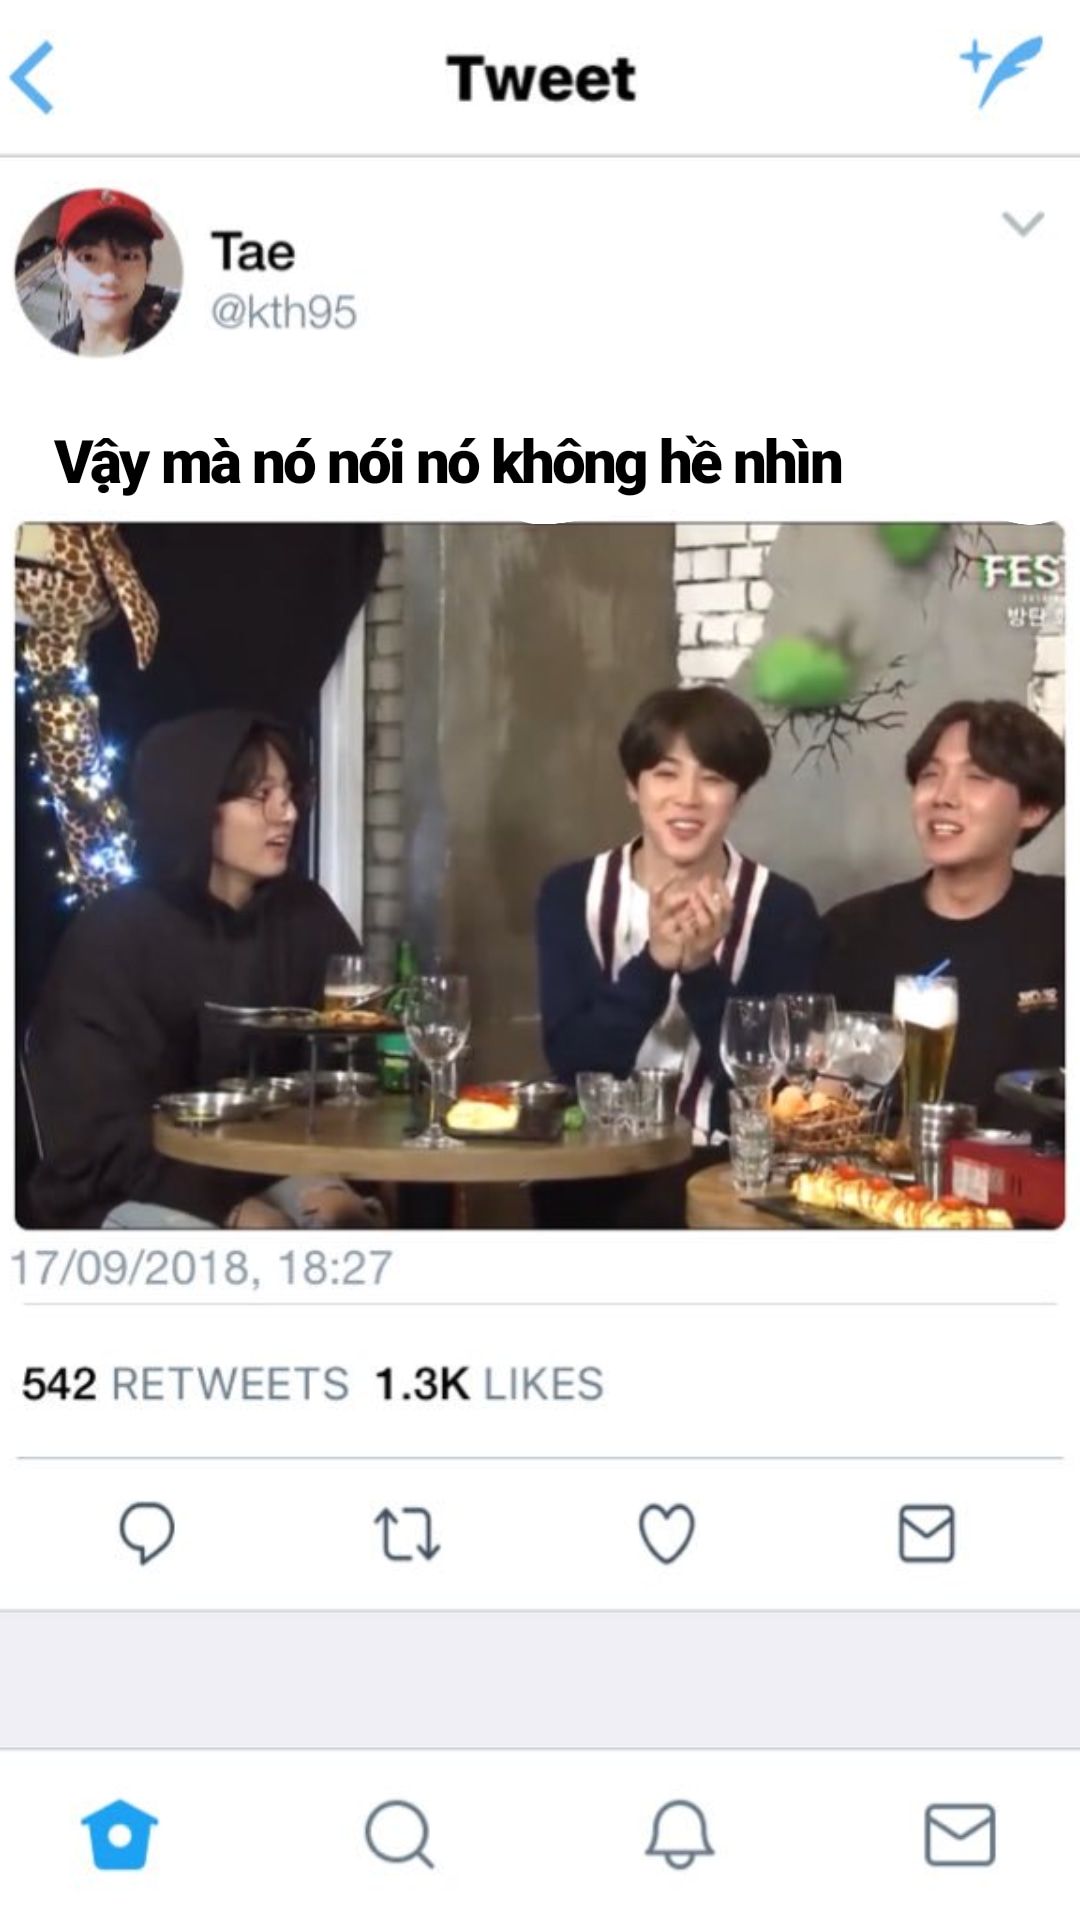
Task: Switch to the Home tab
Action: 120,1835
